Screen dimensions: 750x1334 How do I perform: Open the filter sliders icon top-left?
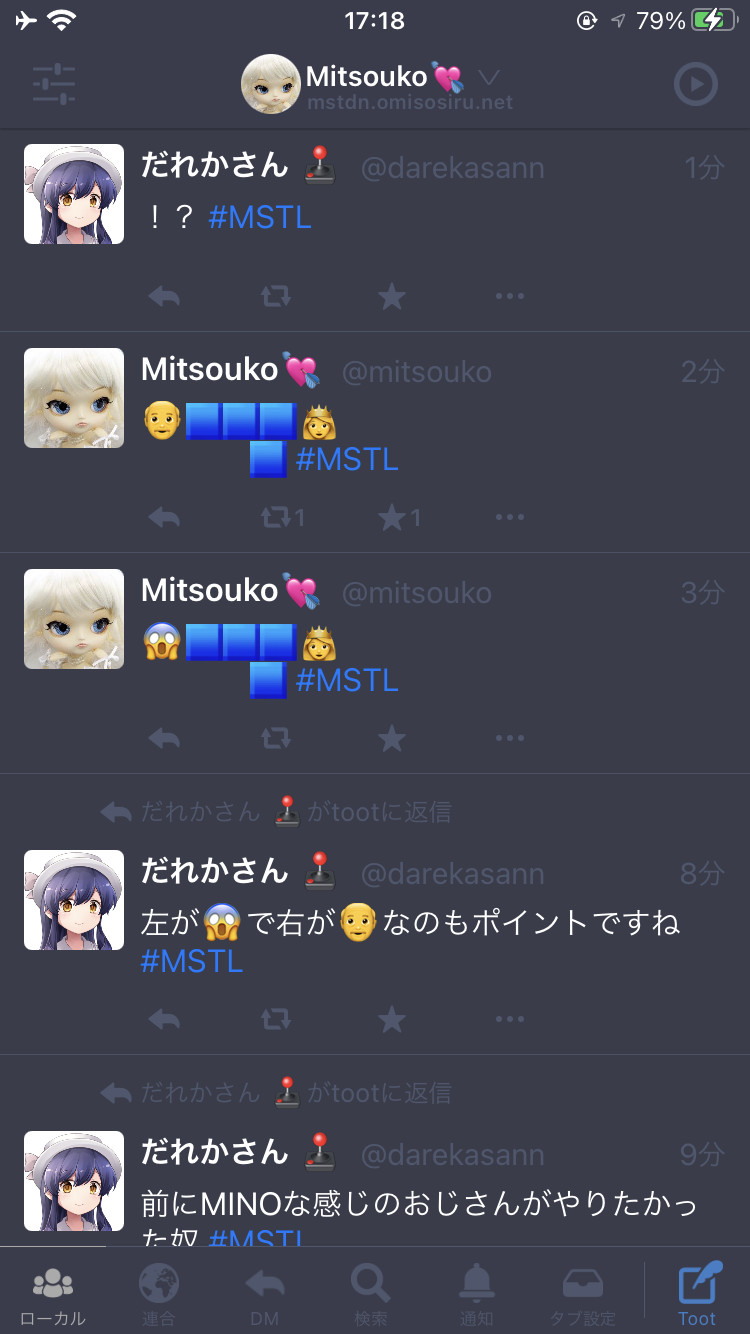tap(54, 85)
